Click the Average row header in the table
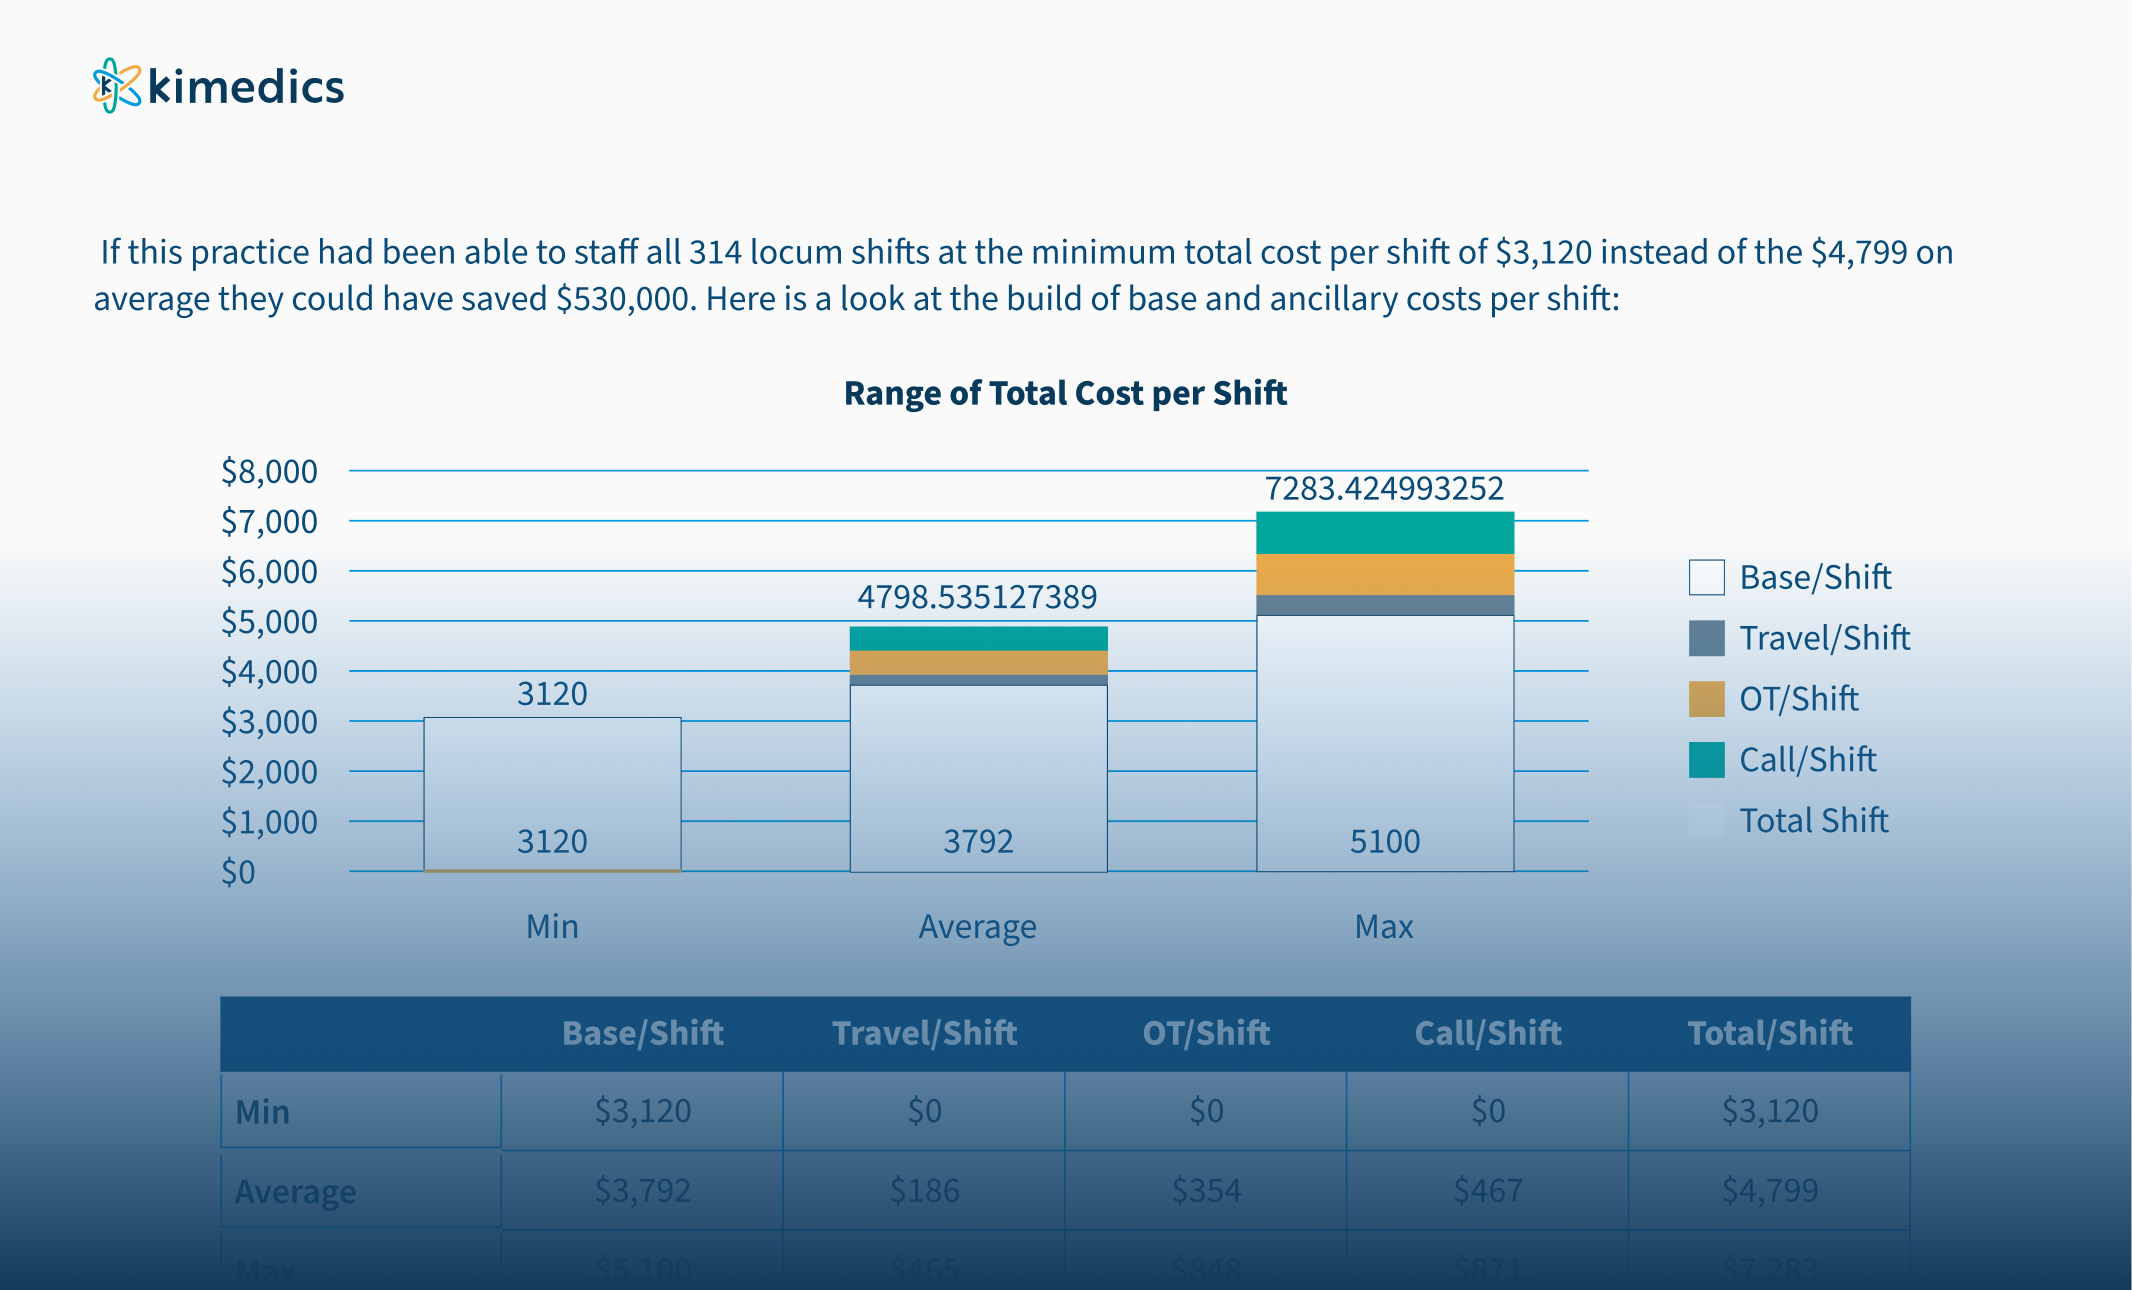Image resolution: width=2132 pixels, height=1290 pixels. (361, 1191)
